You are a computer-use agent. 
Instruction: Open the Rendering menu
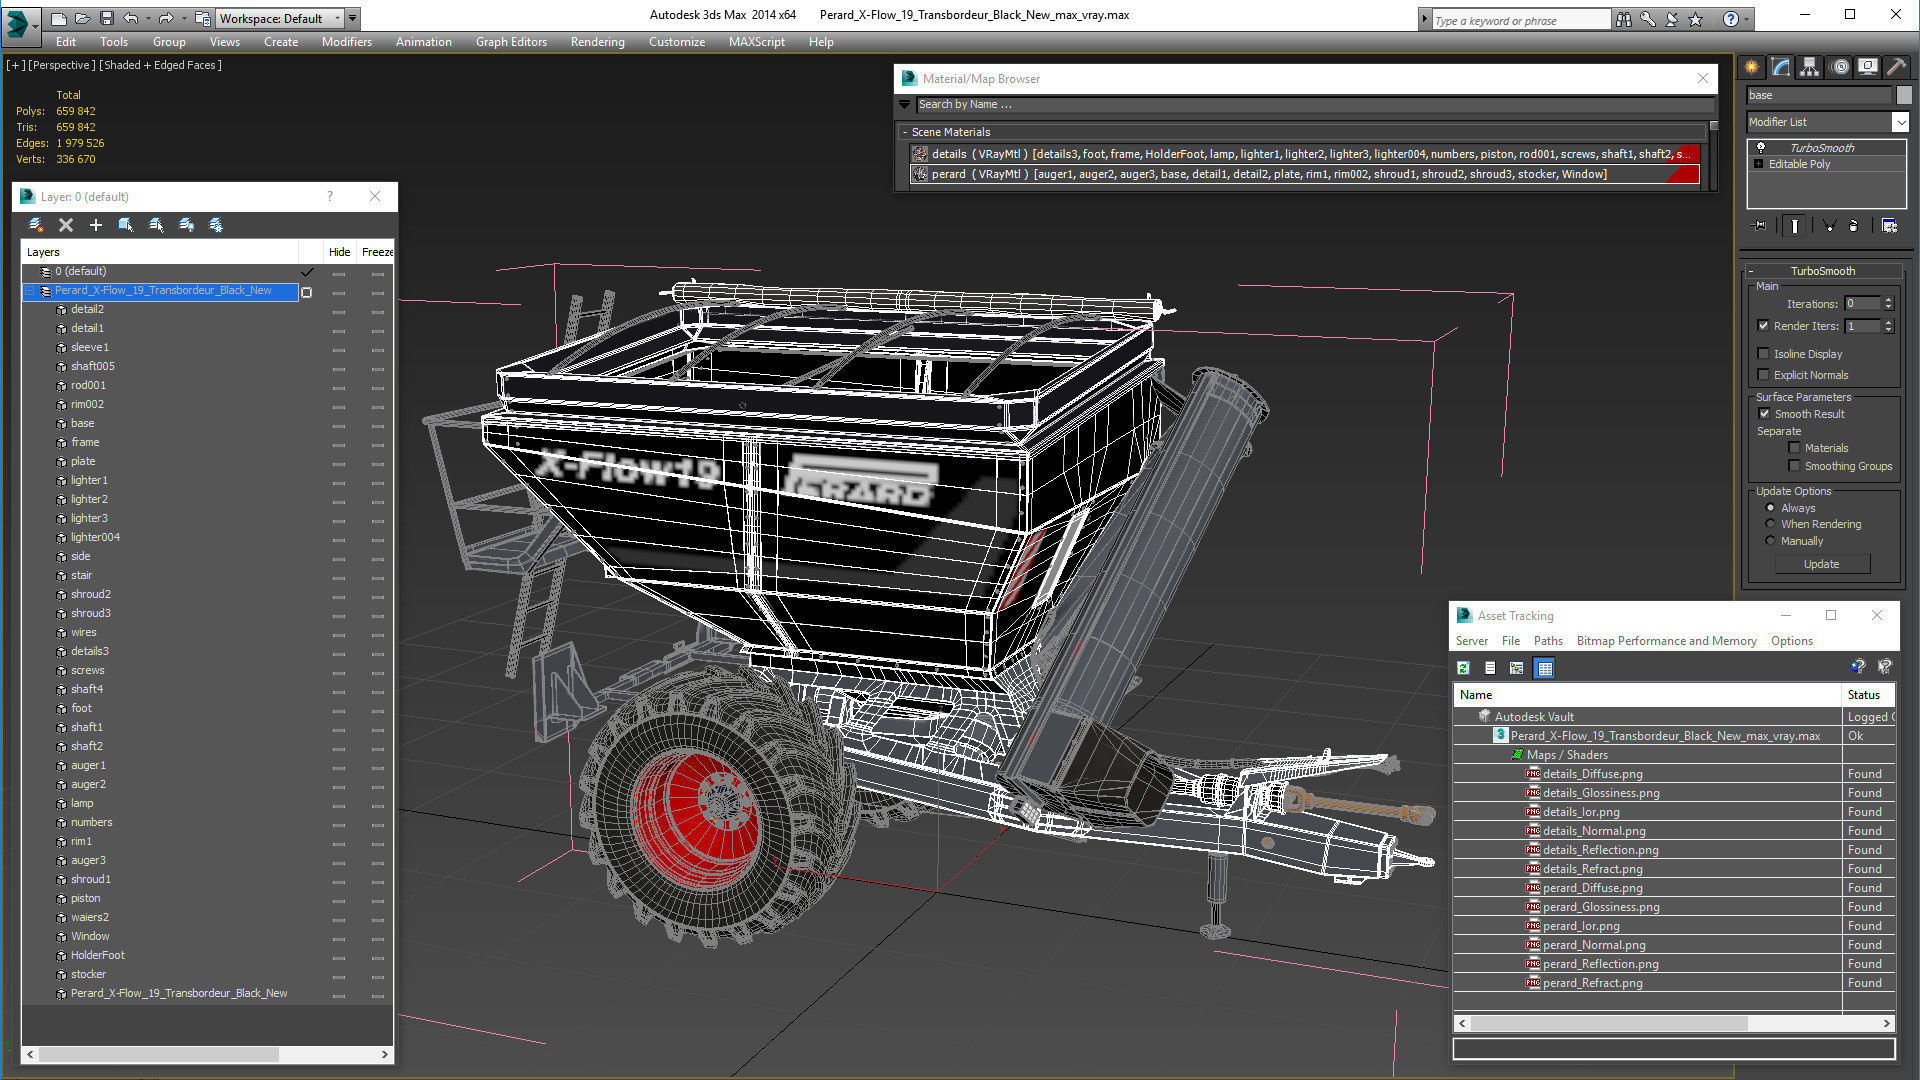(597, 42)
